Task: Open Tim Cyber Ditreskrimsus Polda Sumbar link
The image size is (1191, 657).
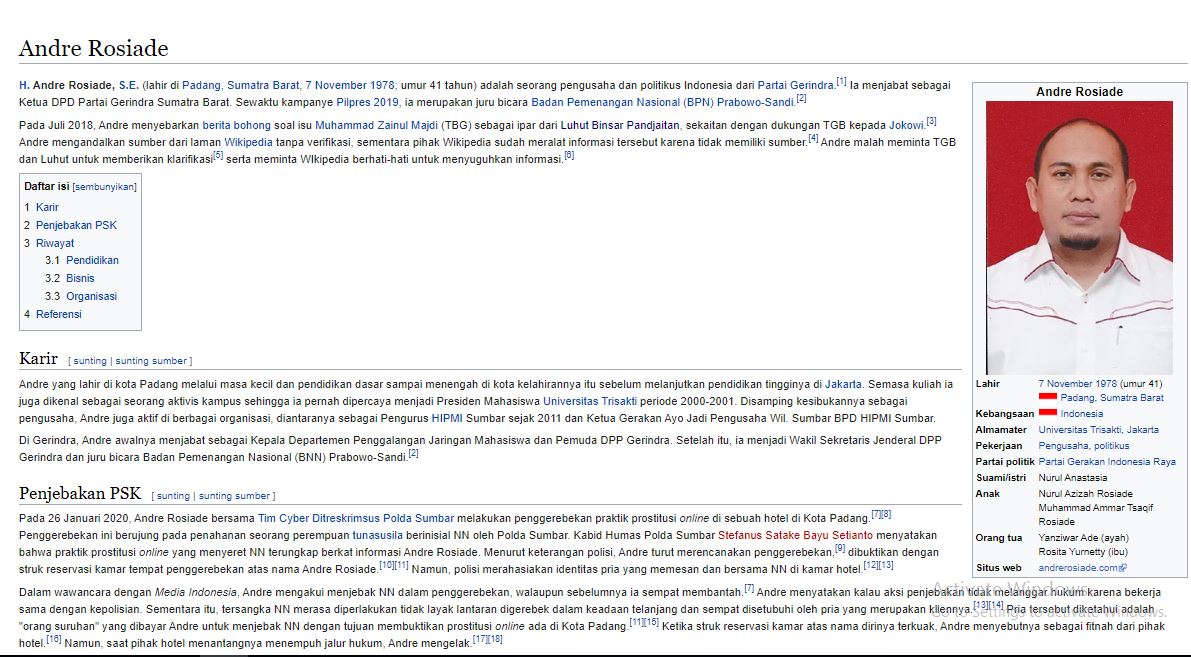Action: click(356, 519)
